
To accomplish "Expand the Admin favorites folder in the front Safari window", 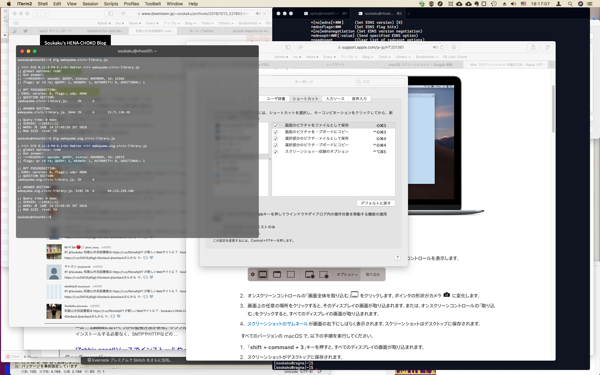I will [x=281, y=57].
